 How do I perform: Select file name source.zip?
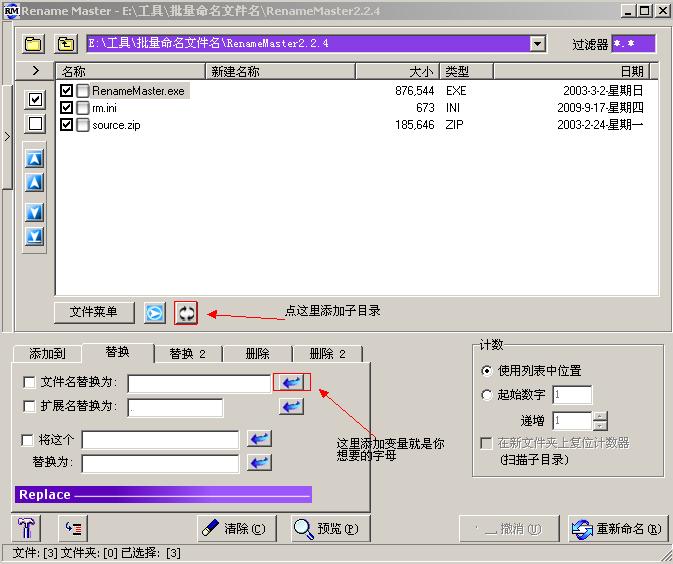116,125
